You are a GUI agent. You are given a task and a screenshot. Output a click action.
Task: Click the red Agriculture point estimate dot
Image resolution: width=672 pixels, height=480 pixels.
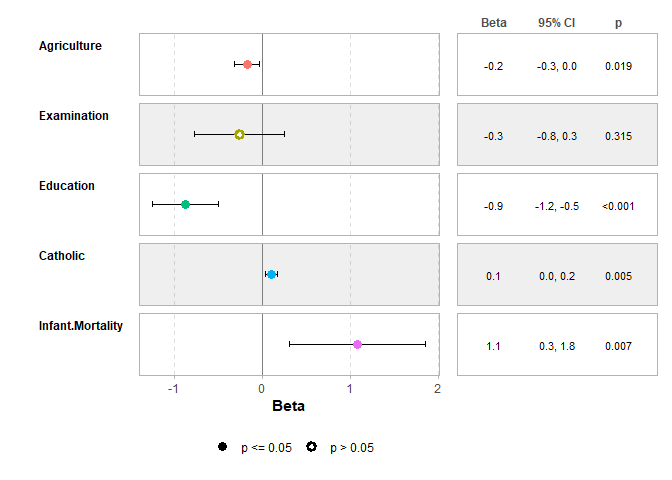tap(247, 64)
